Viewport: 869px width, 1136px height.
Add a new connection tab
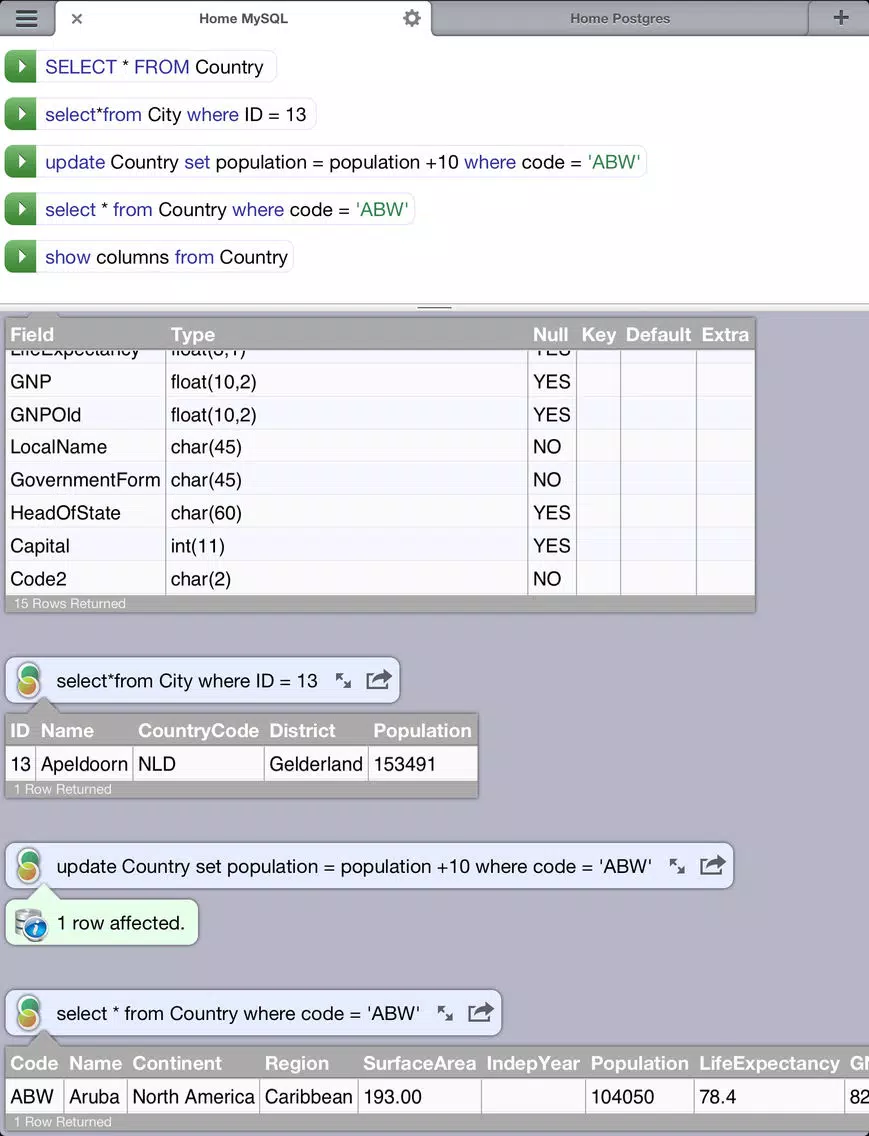point(841,17)
